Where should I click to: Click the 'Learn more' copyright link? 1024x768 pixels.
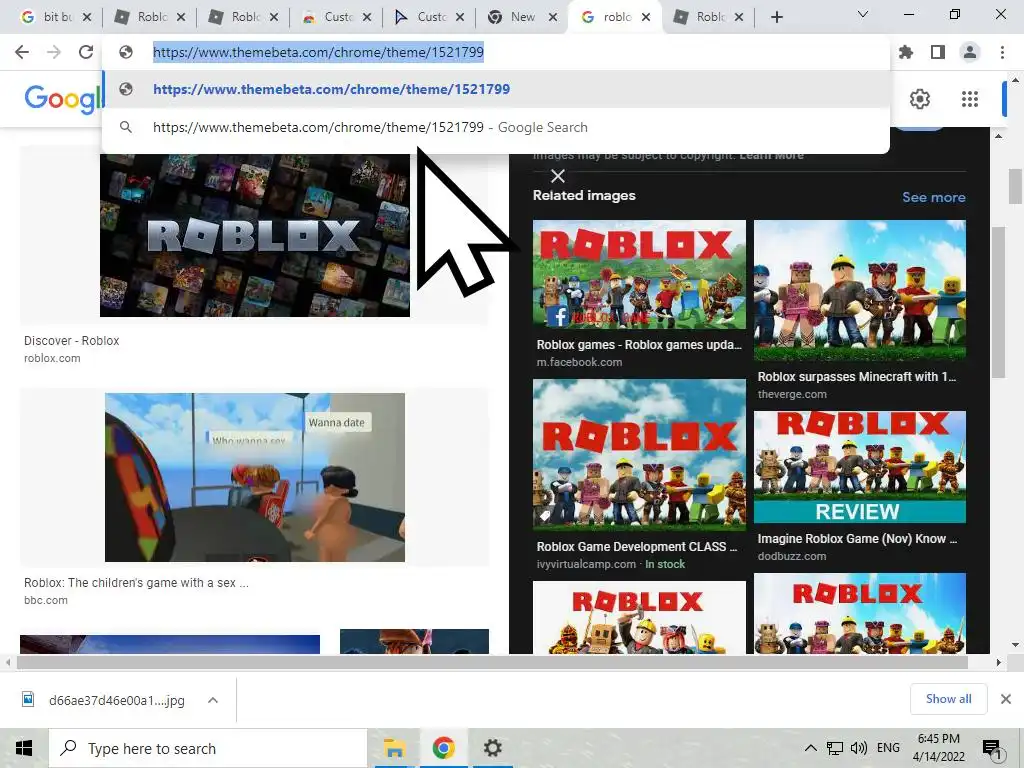click(771, 155)
